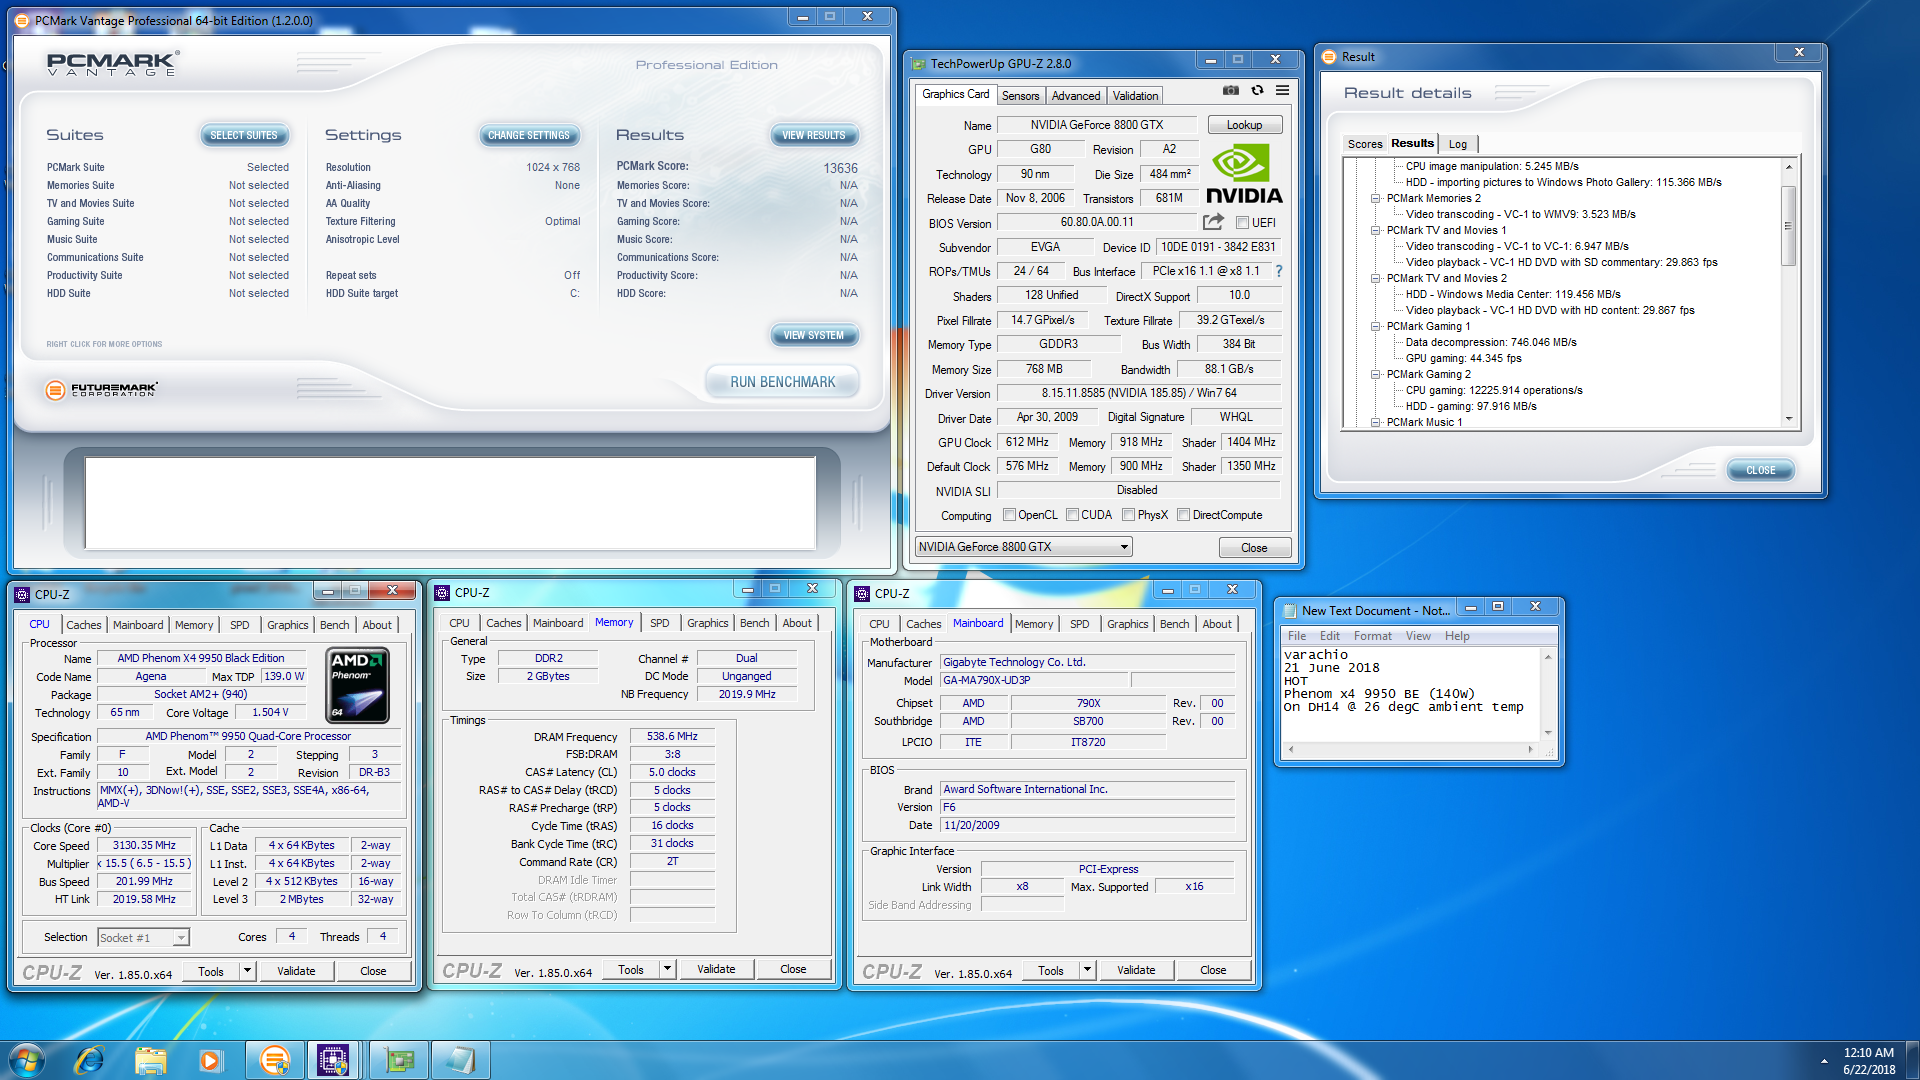Switch to PCMark Vantage orange taskbar icon
The width and height of the screenshot is (1920, 1080).
tap(274, 1060)
